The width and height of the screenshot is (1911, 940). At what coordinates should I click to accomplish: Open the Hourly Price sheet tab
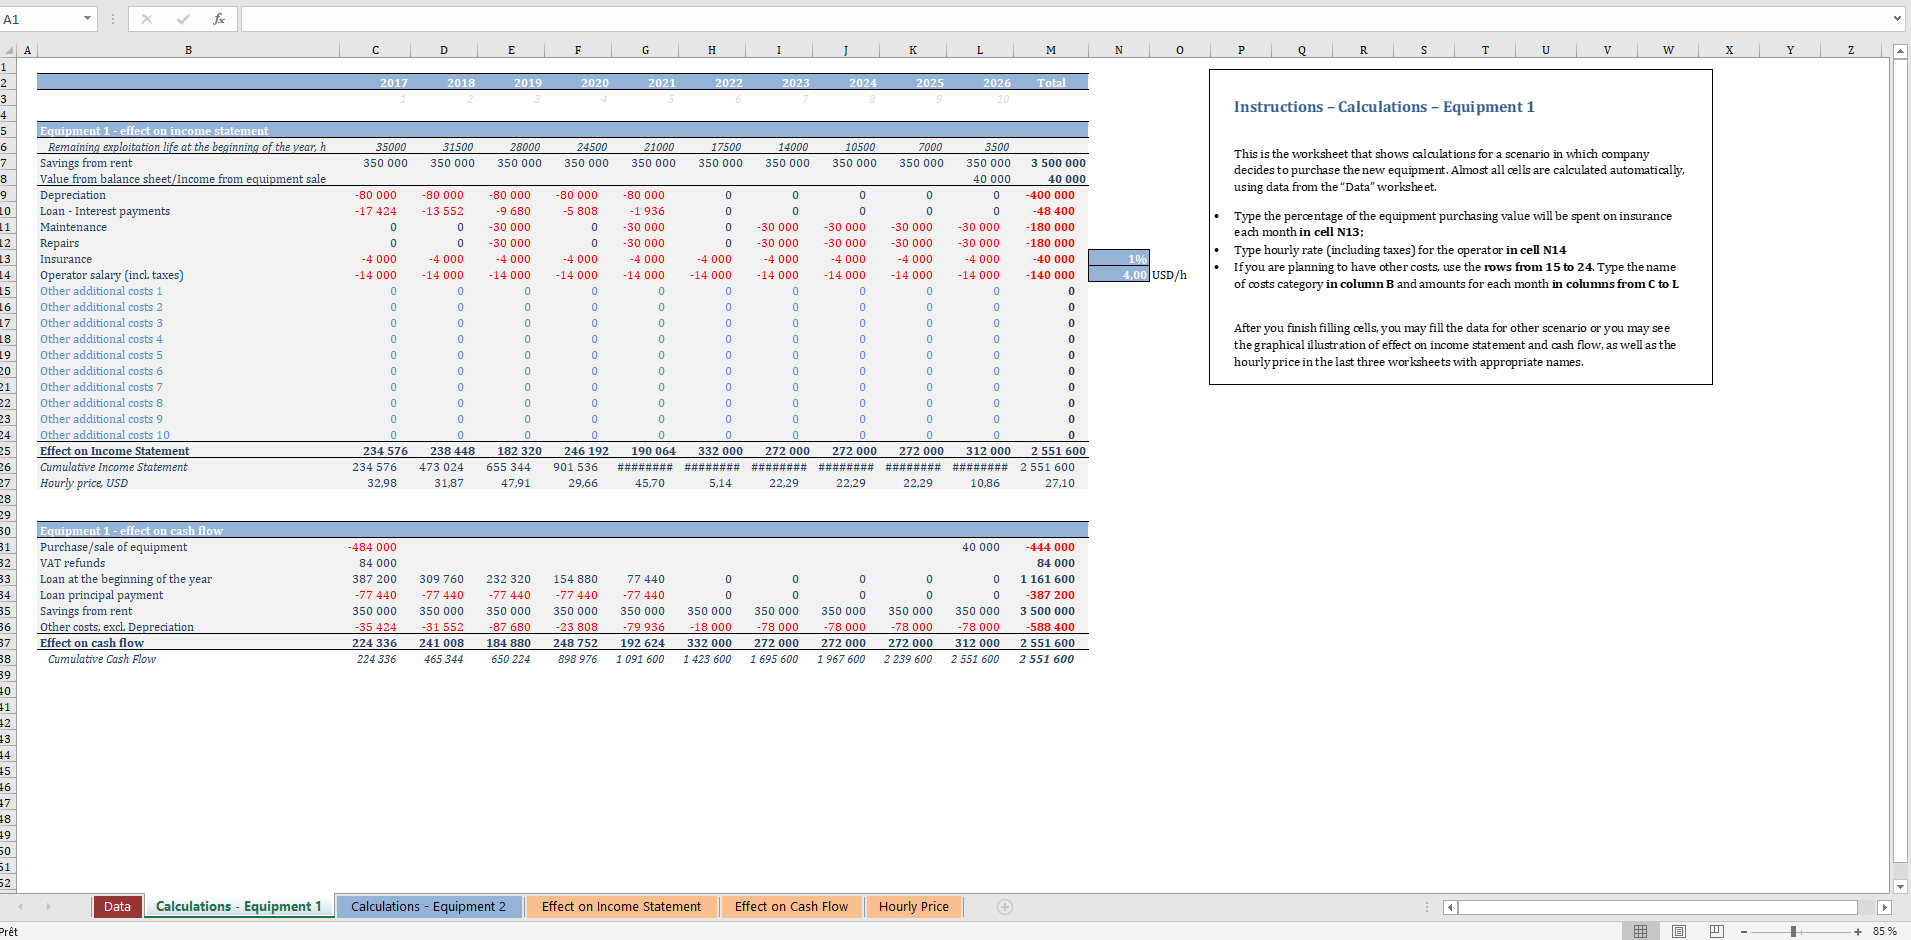(914, 907)
